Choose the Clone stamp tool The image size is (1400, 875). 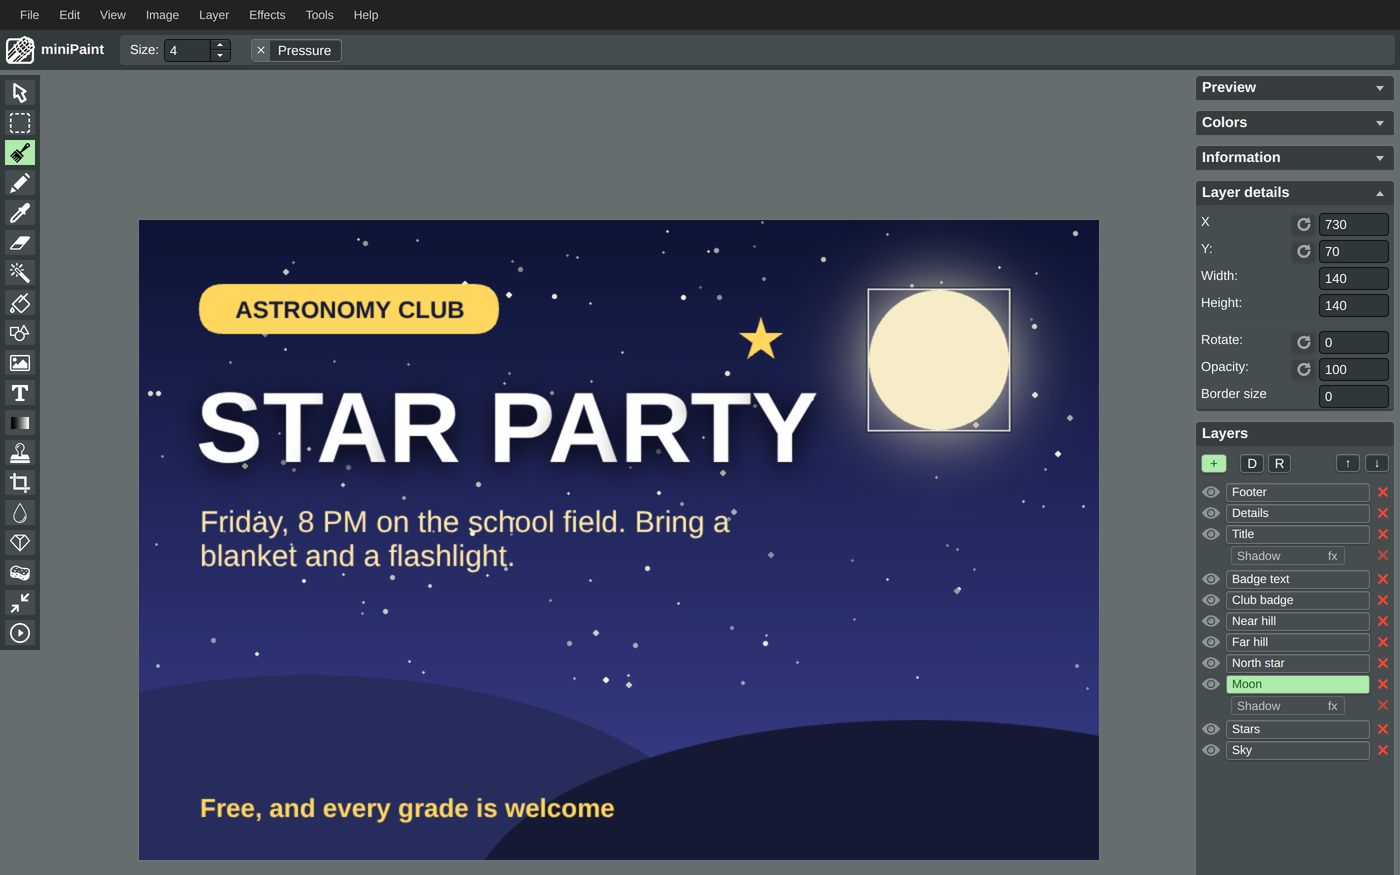tap(20, 453)
